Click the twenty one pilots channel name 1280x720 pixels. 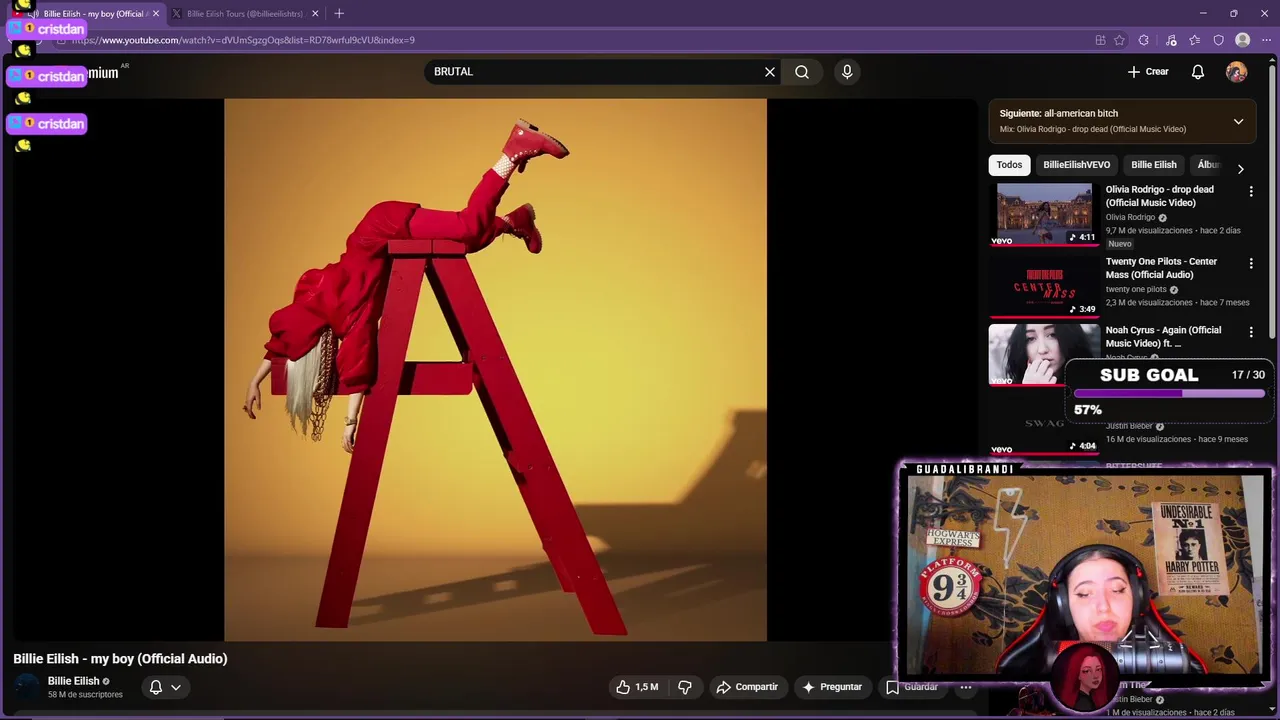[x=1135, y=289]
